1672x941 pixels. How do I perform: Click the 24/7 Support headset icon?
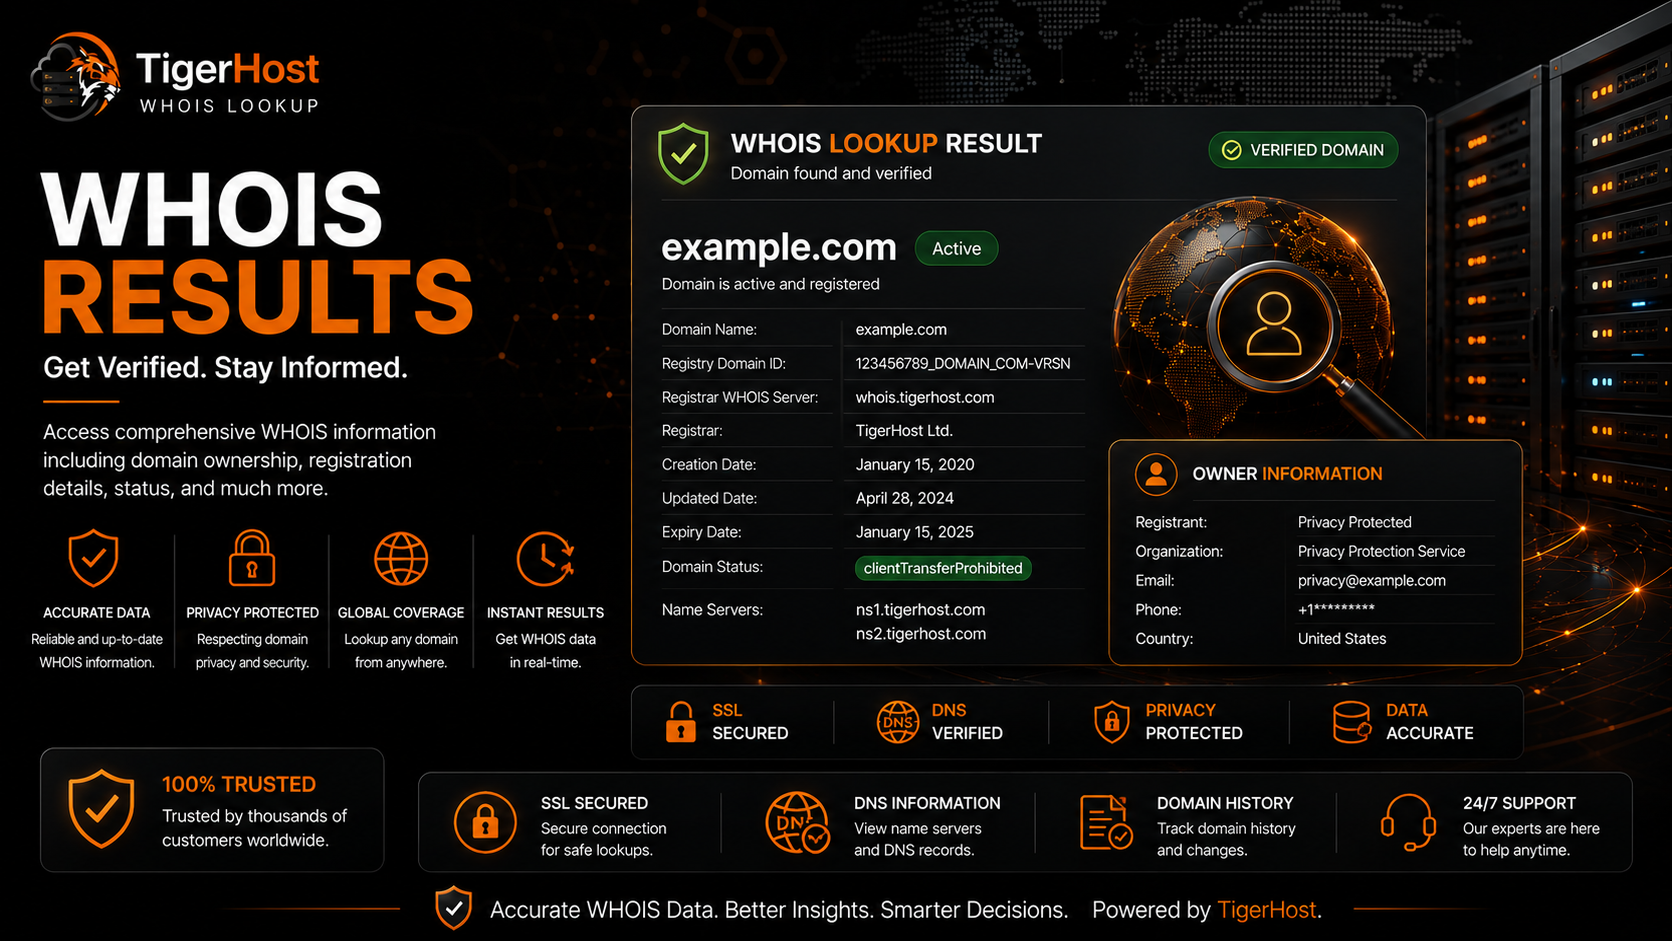[1408, 822]
